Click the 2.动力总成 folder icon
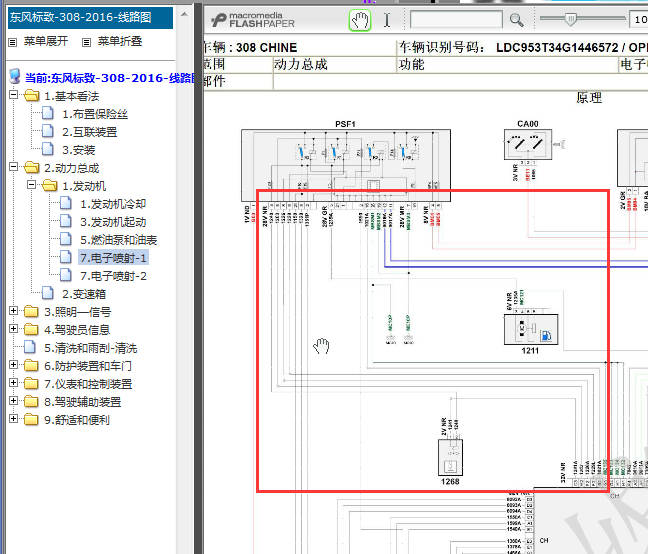This screenshot has height=554, width=648. coord(31,167)
